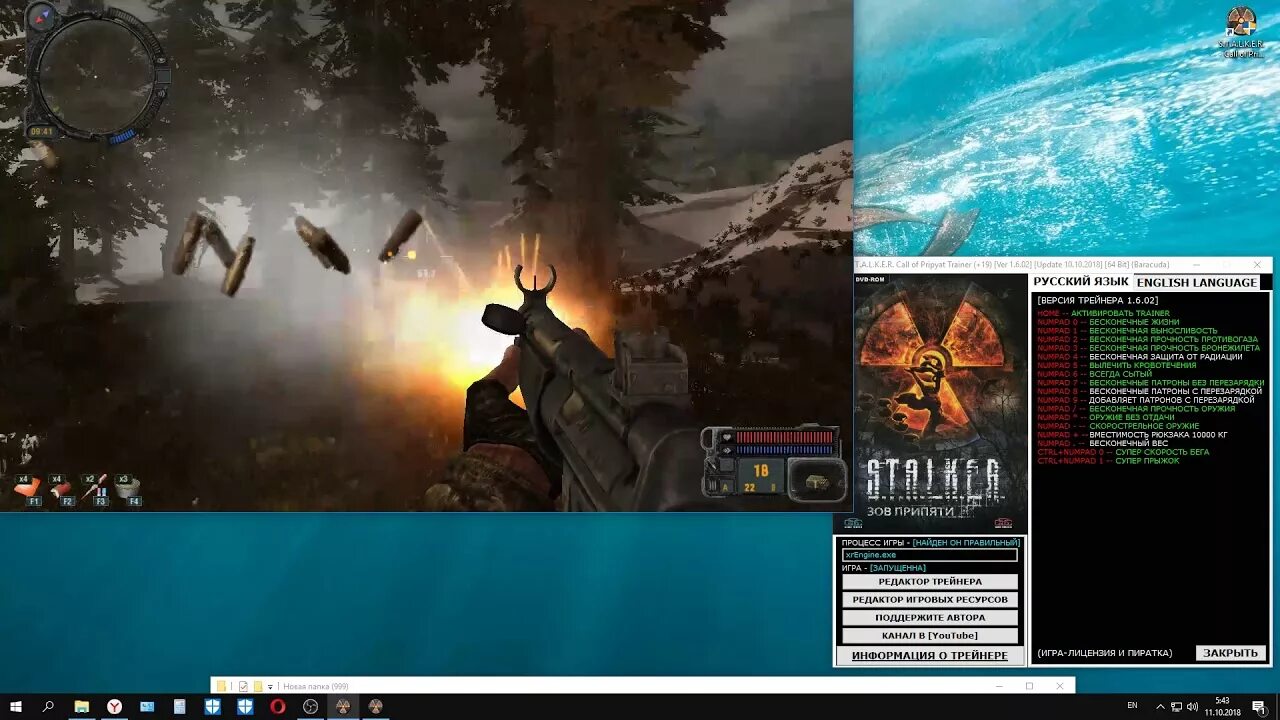This screenshot has height=720, width=1280.
Task: Open EN language indicator in tray
Action: click(1132, 706)
